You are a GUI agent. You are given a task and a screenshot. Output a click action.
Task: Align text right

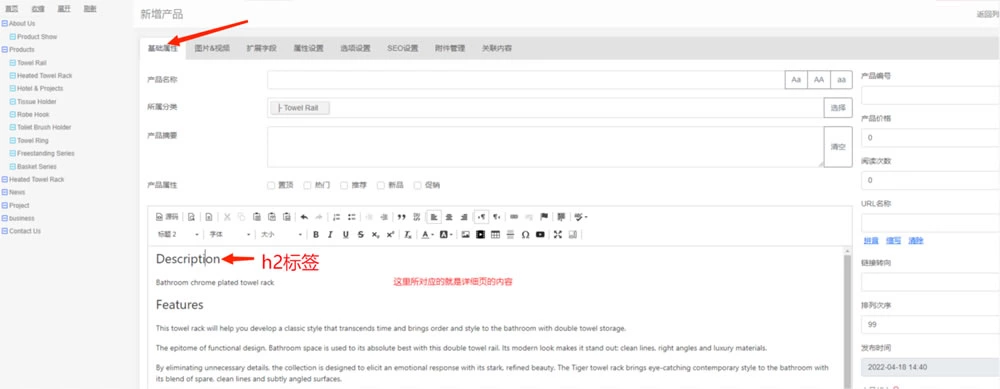pos(463,217)
